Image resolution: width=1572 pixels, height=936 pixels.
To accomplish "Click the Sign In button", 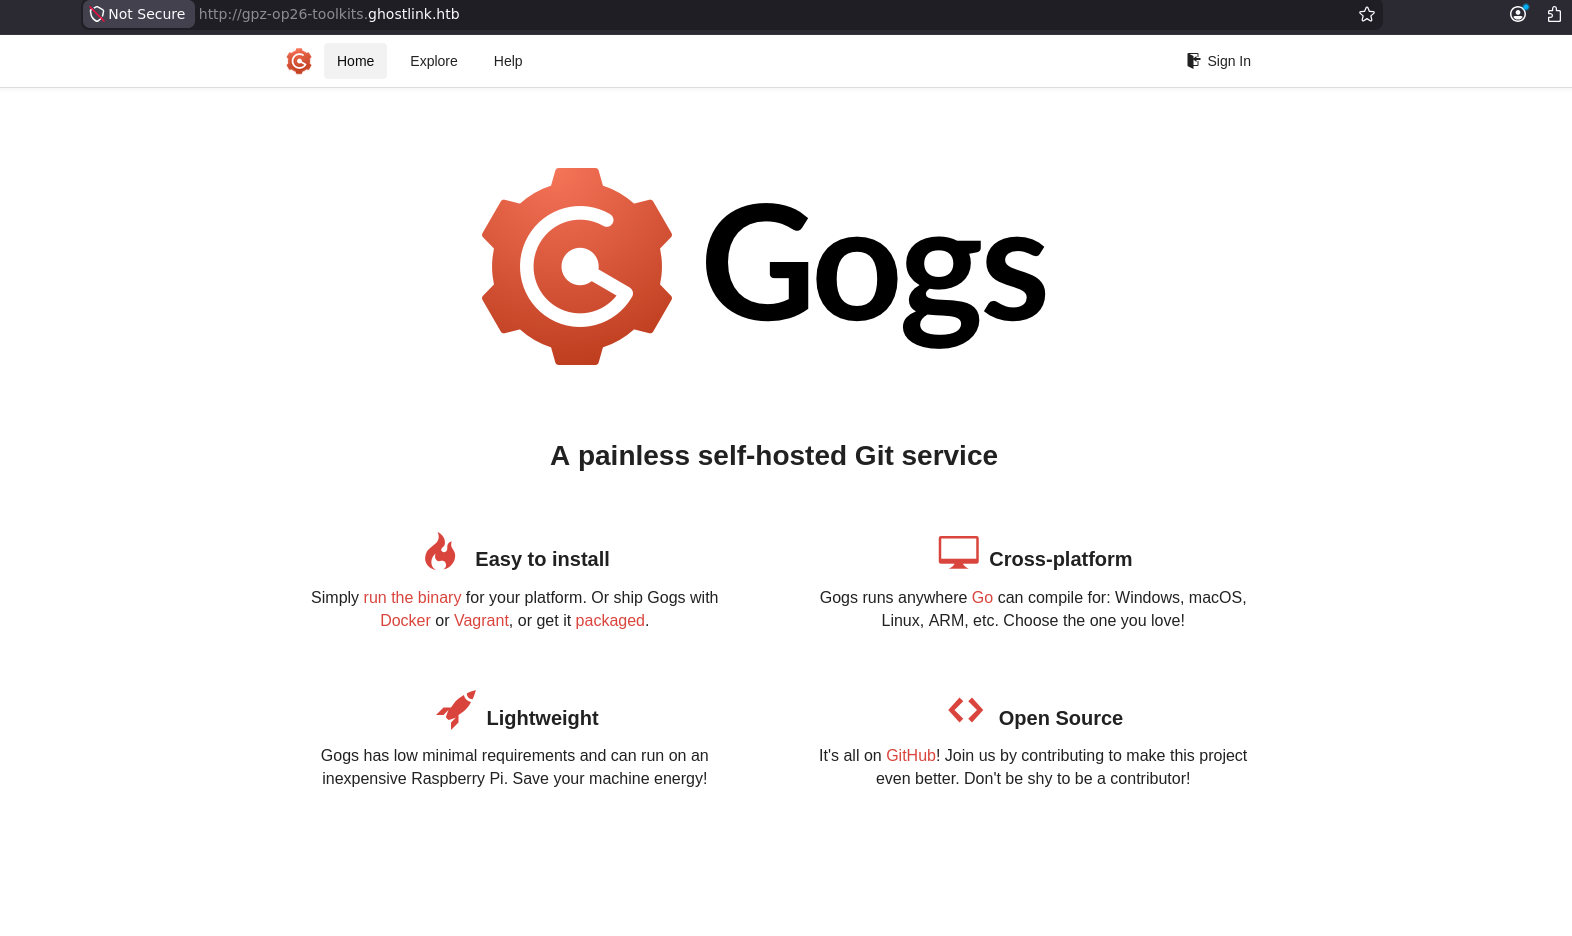I will 1219,61.
